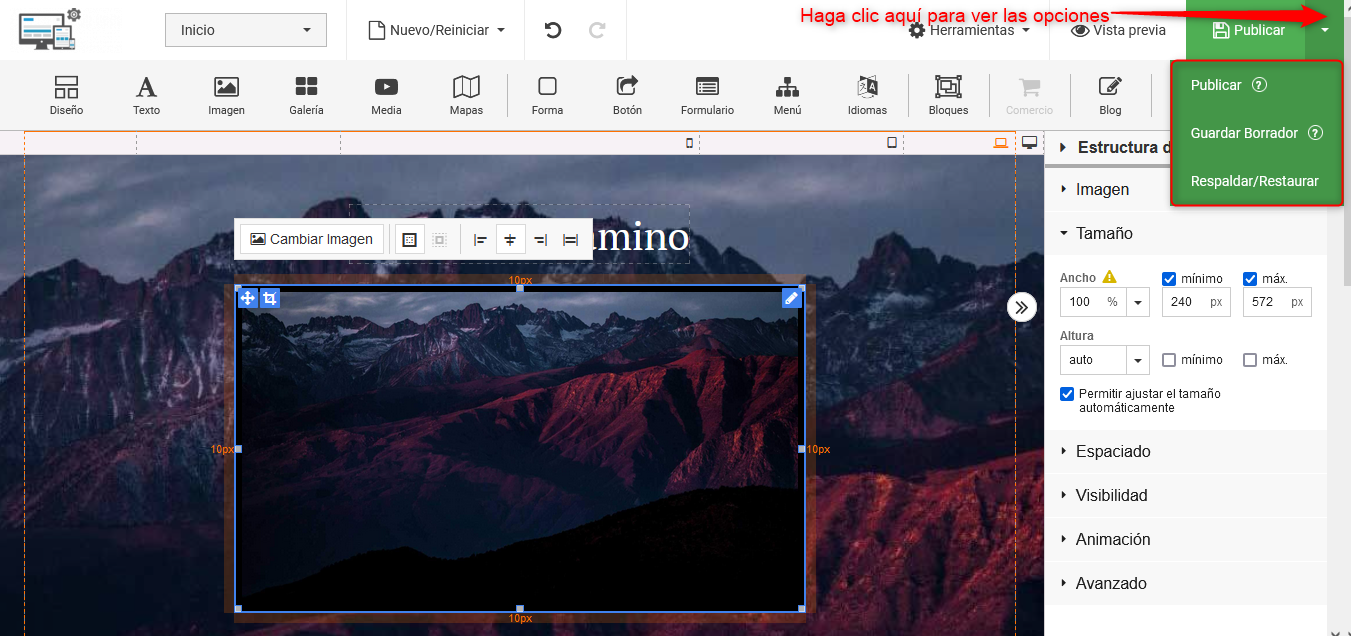Choose Guardar Borrador from the menu
This screenshot has height=636, width=1351.
tap(1244, 133)
